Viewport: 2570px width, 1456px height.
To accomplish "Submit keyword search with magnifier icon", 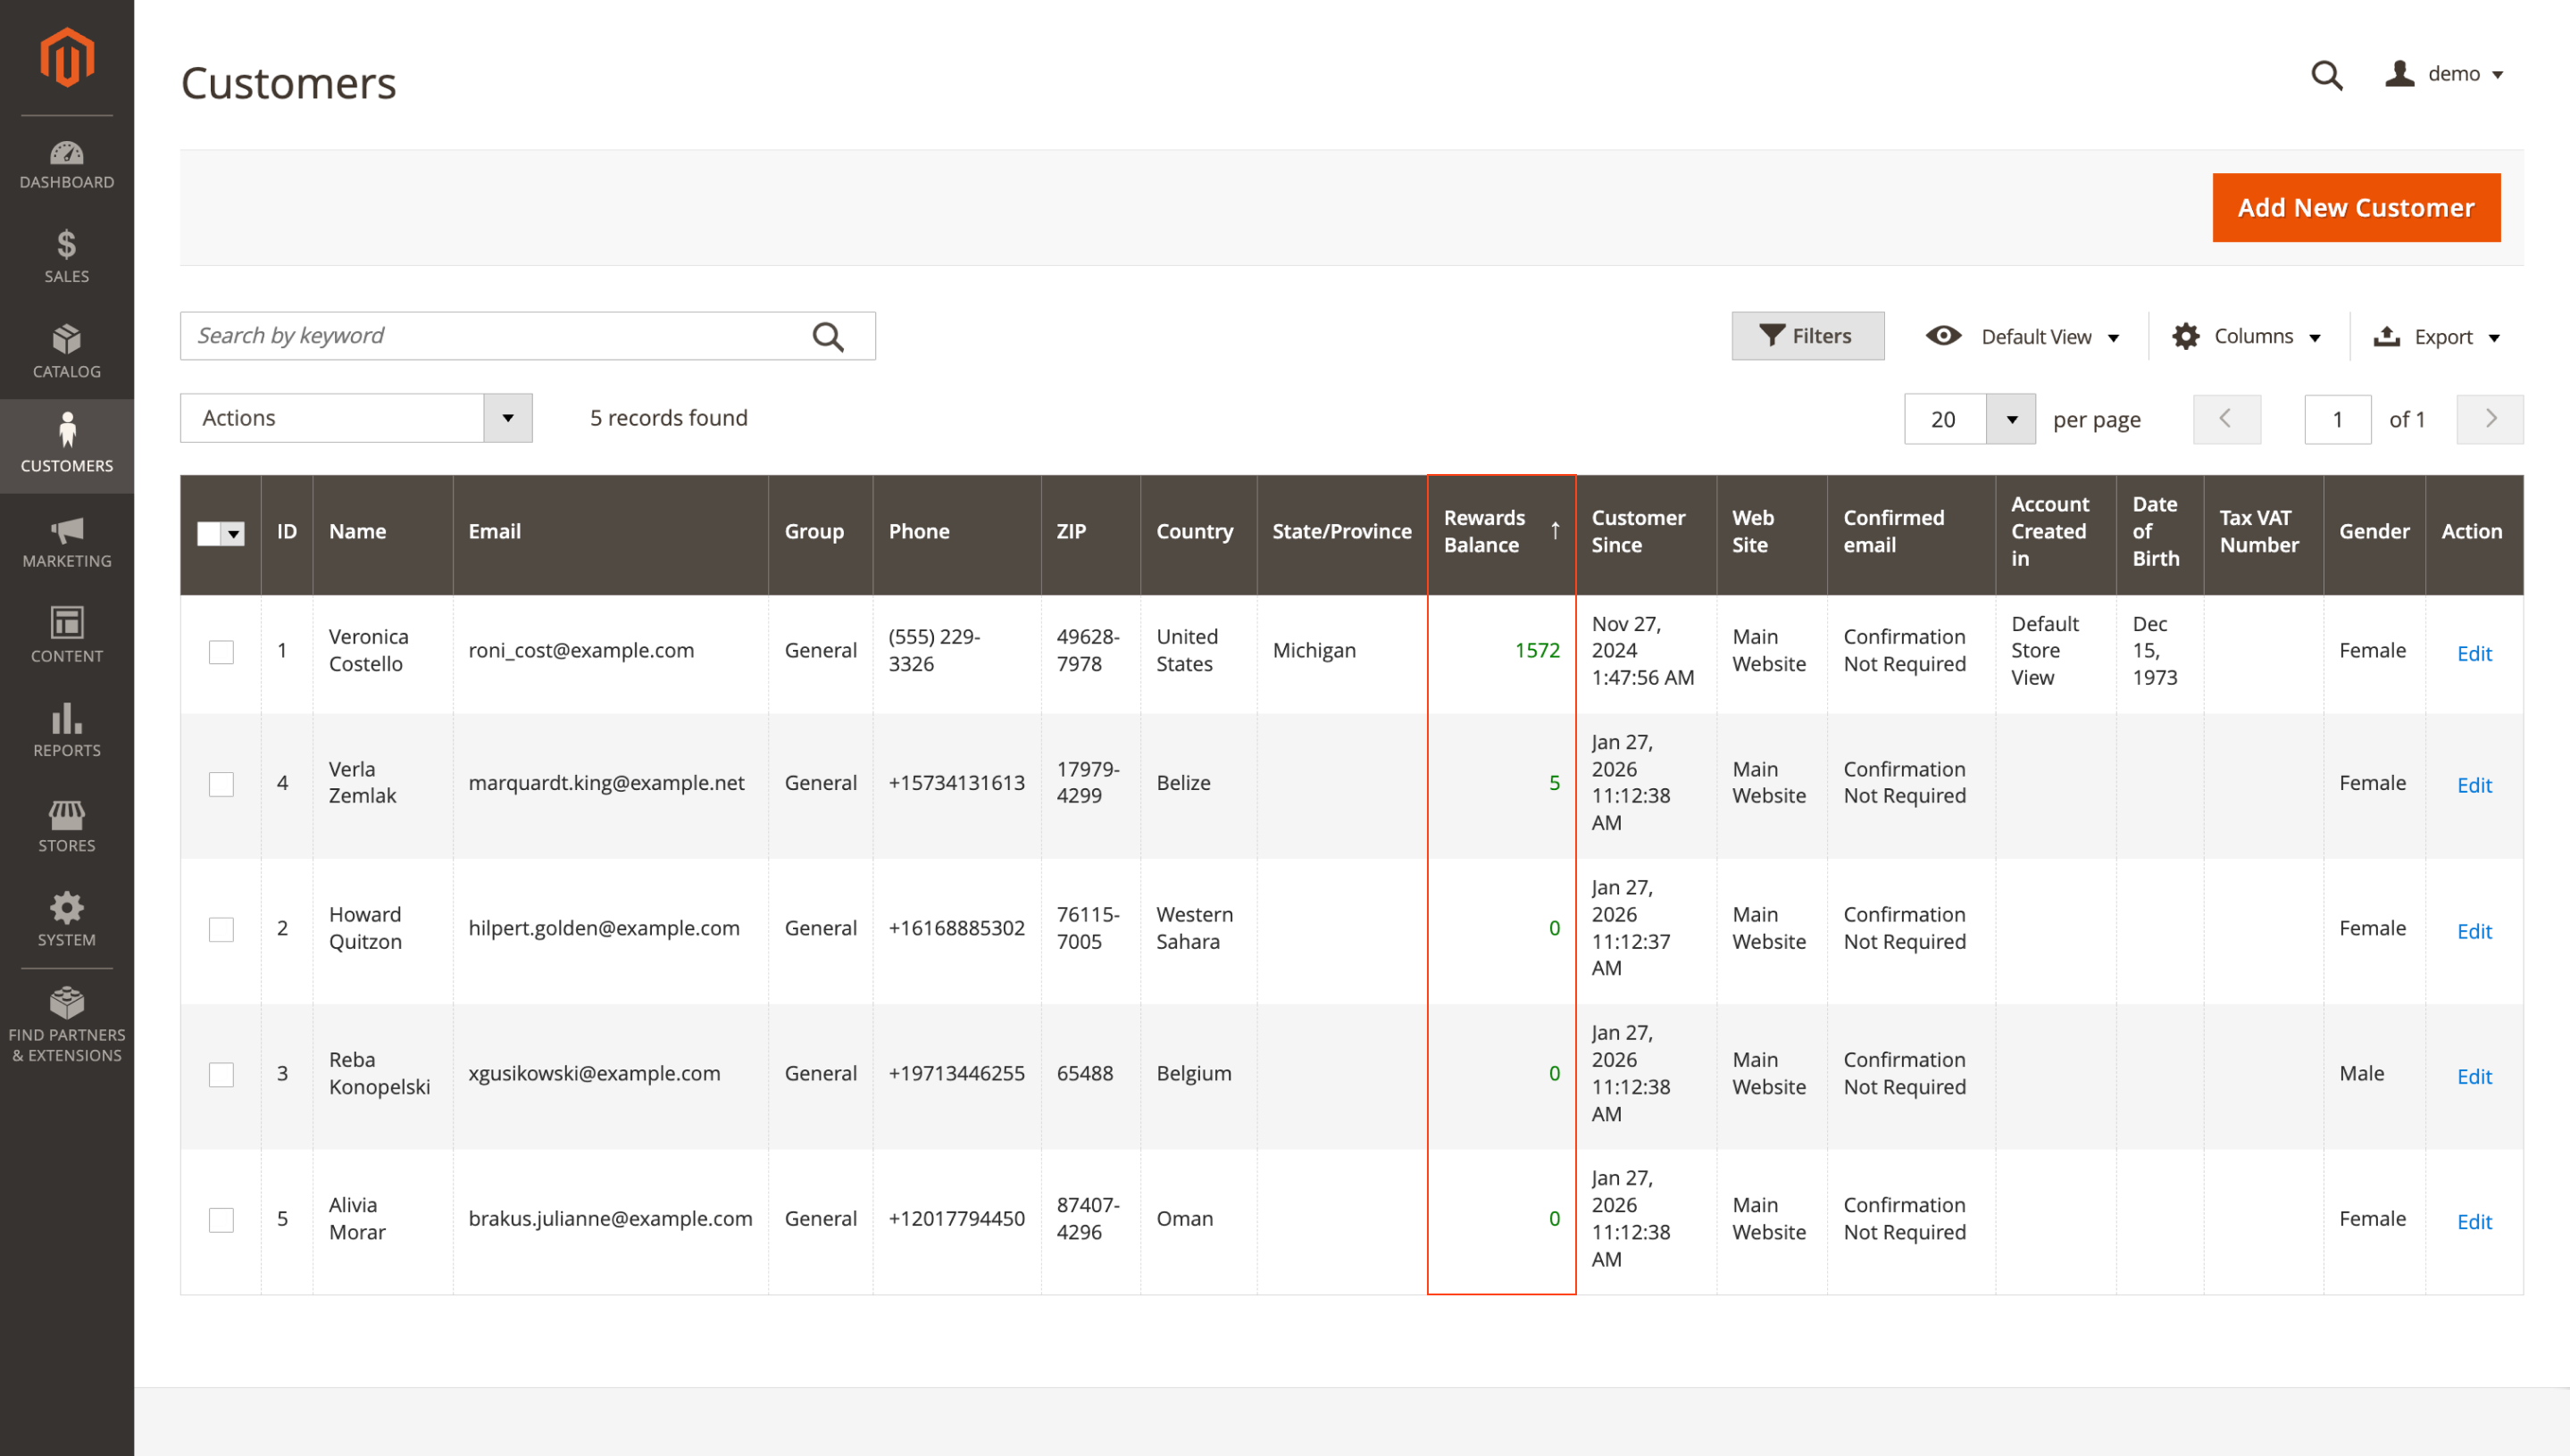I will pyautogui.click(x=828, y=336).
